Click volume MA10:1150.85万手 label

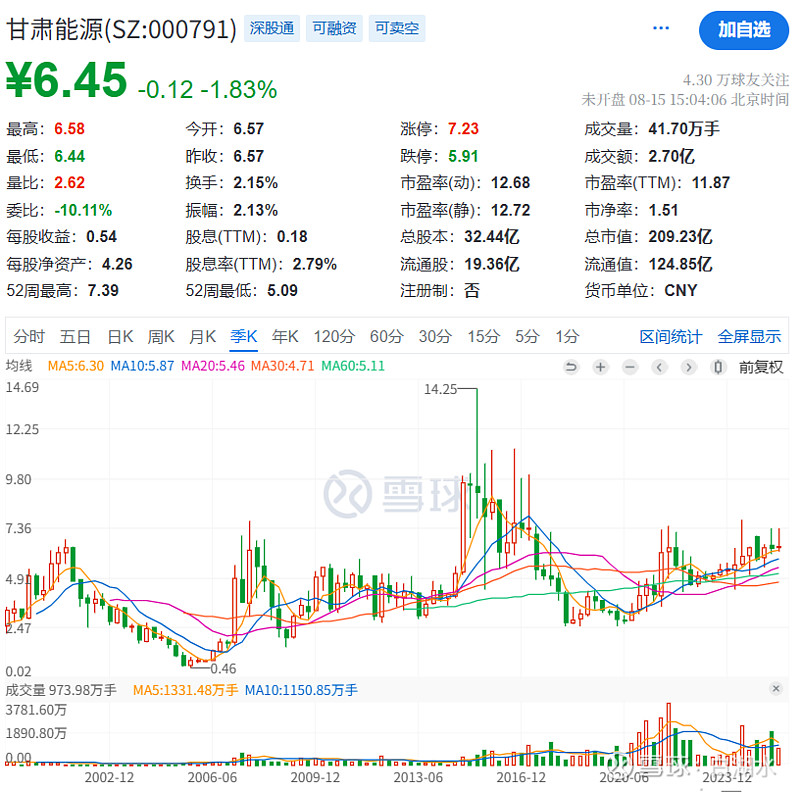point(301,690)
